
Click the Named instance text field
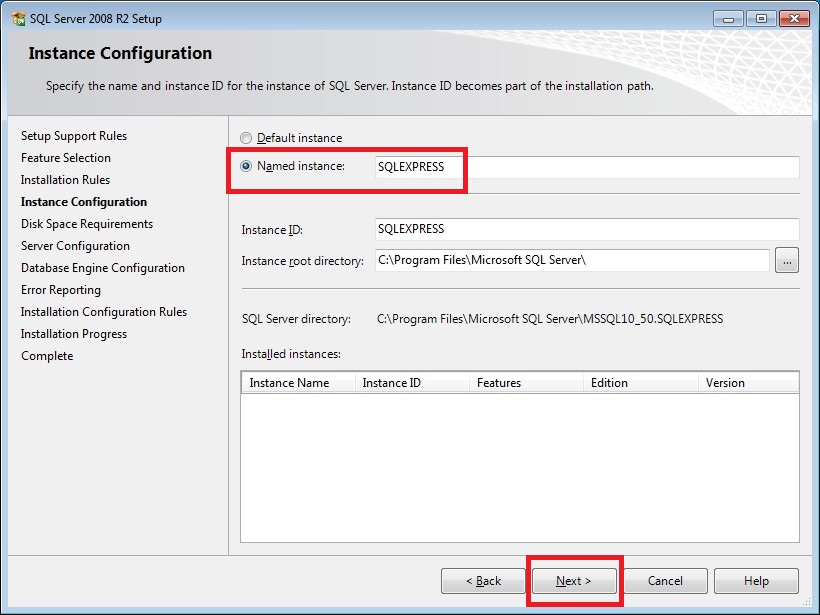pos(586,167)
